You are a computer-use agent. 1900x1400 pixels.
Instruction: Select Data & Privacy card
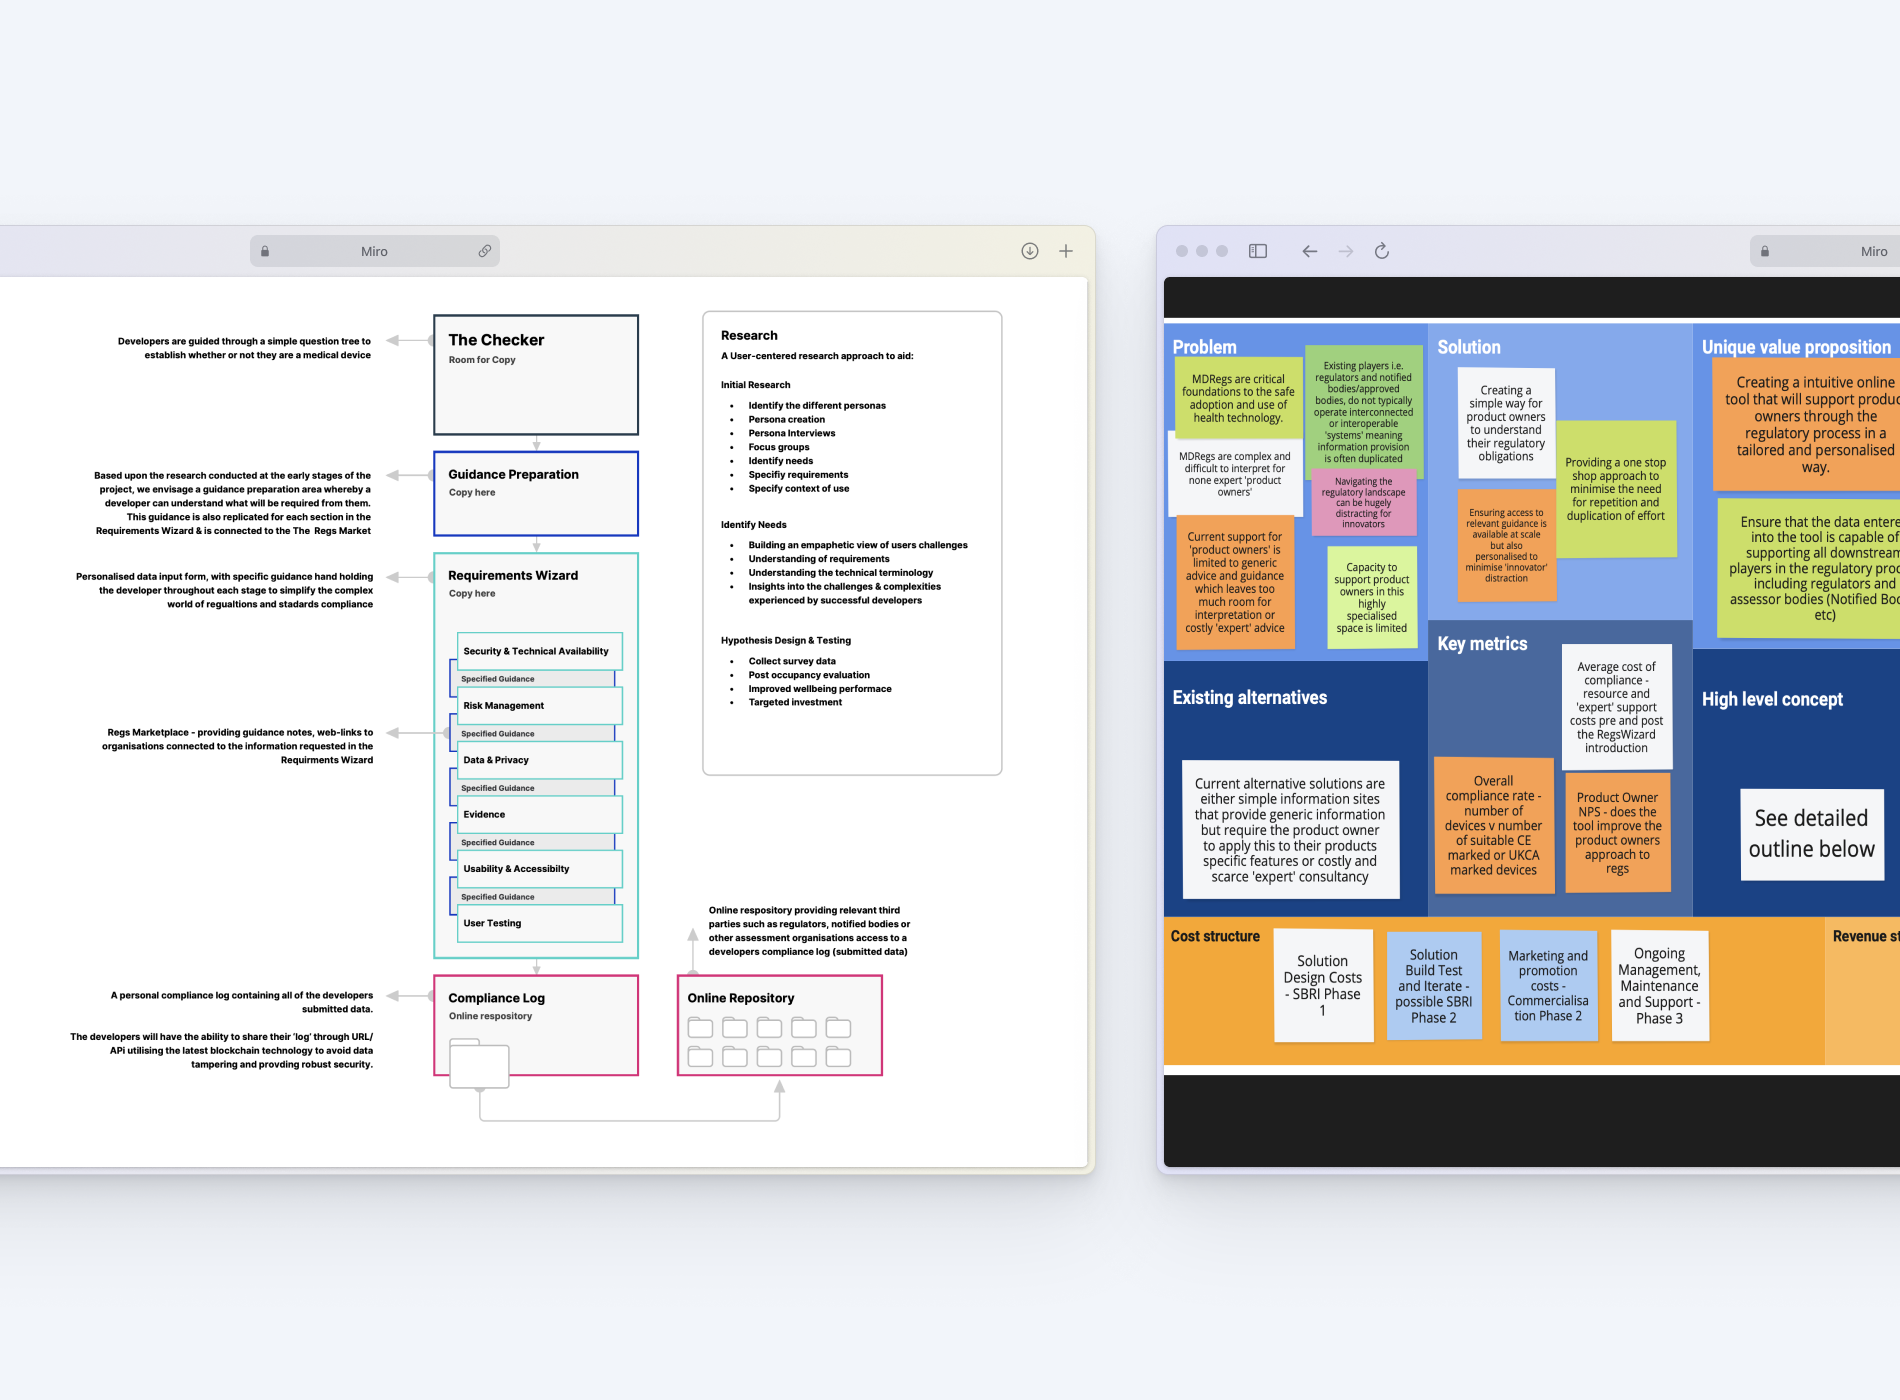(540, 760)
